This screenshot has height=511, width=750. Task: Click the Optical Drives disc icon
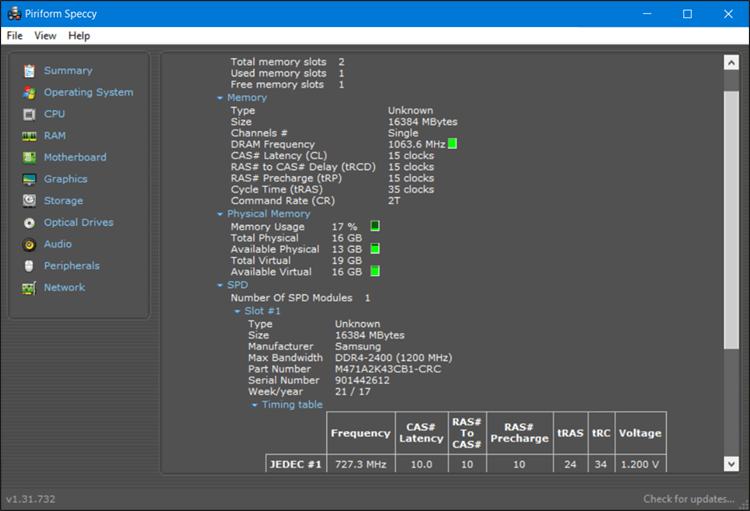[29, 223]
